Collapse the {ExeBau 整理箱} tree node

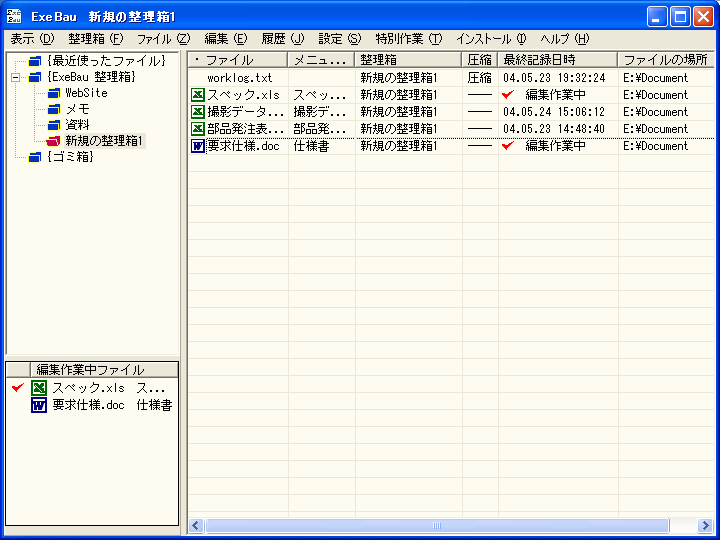[16, 78]
